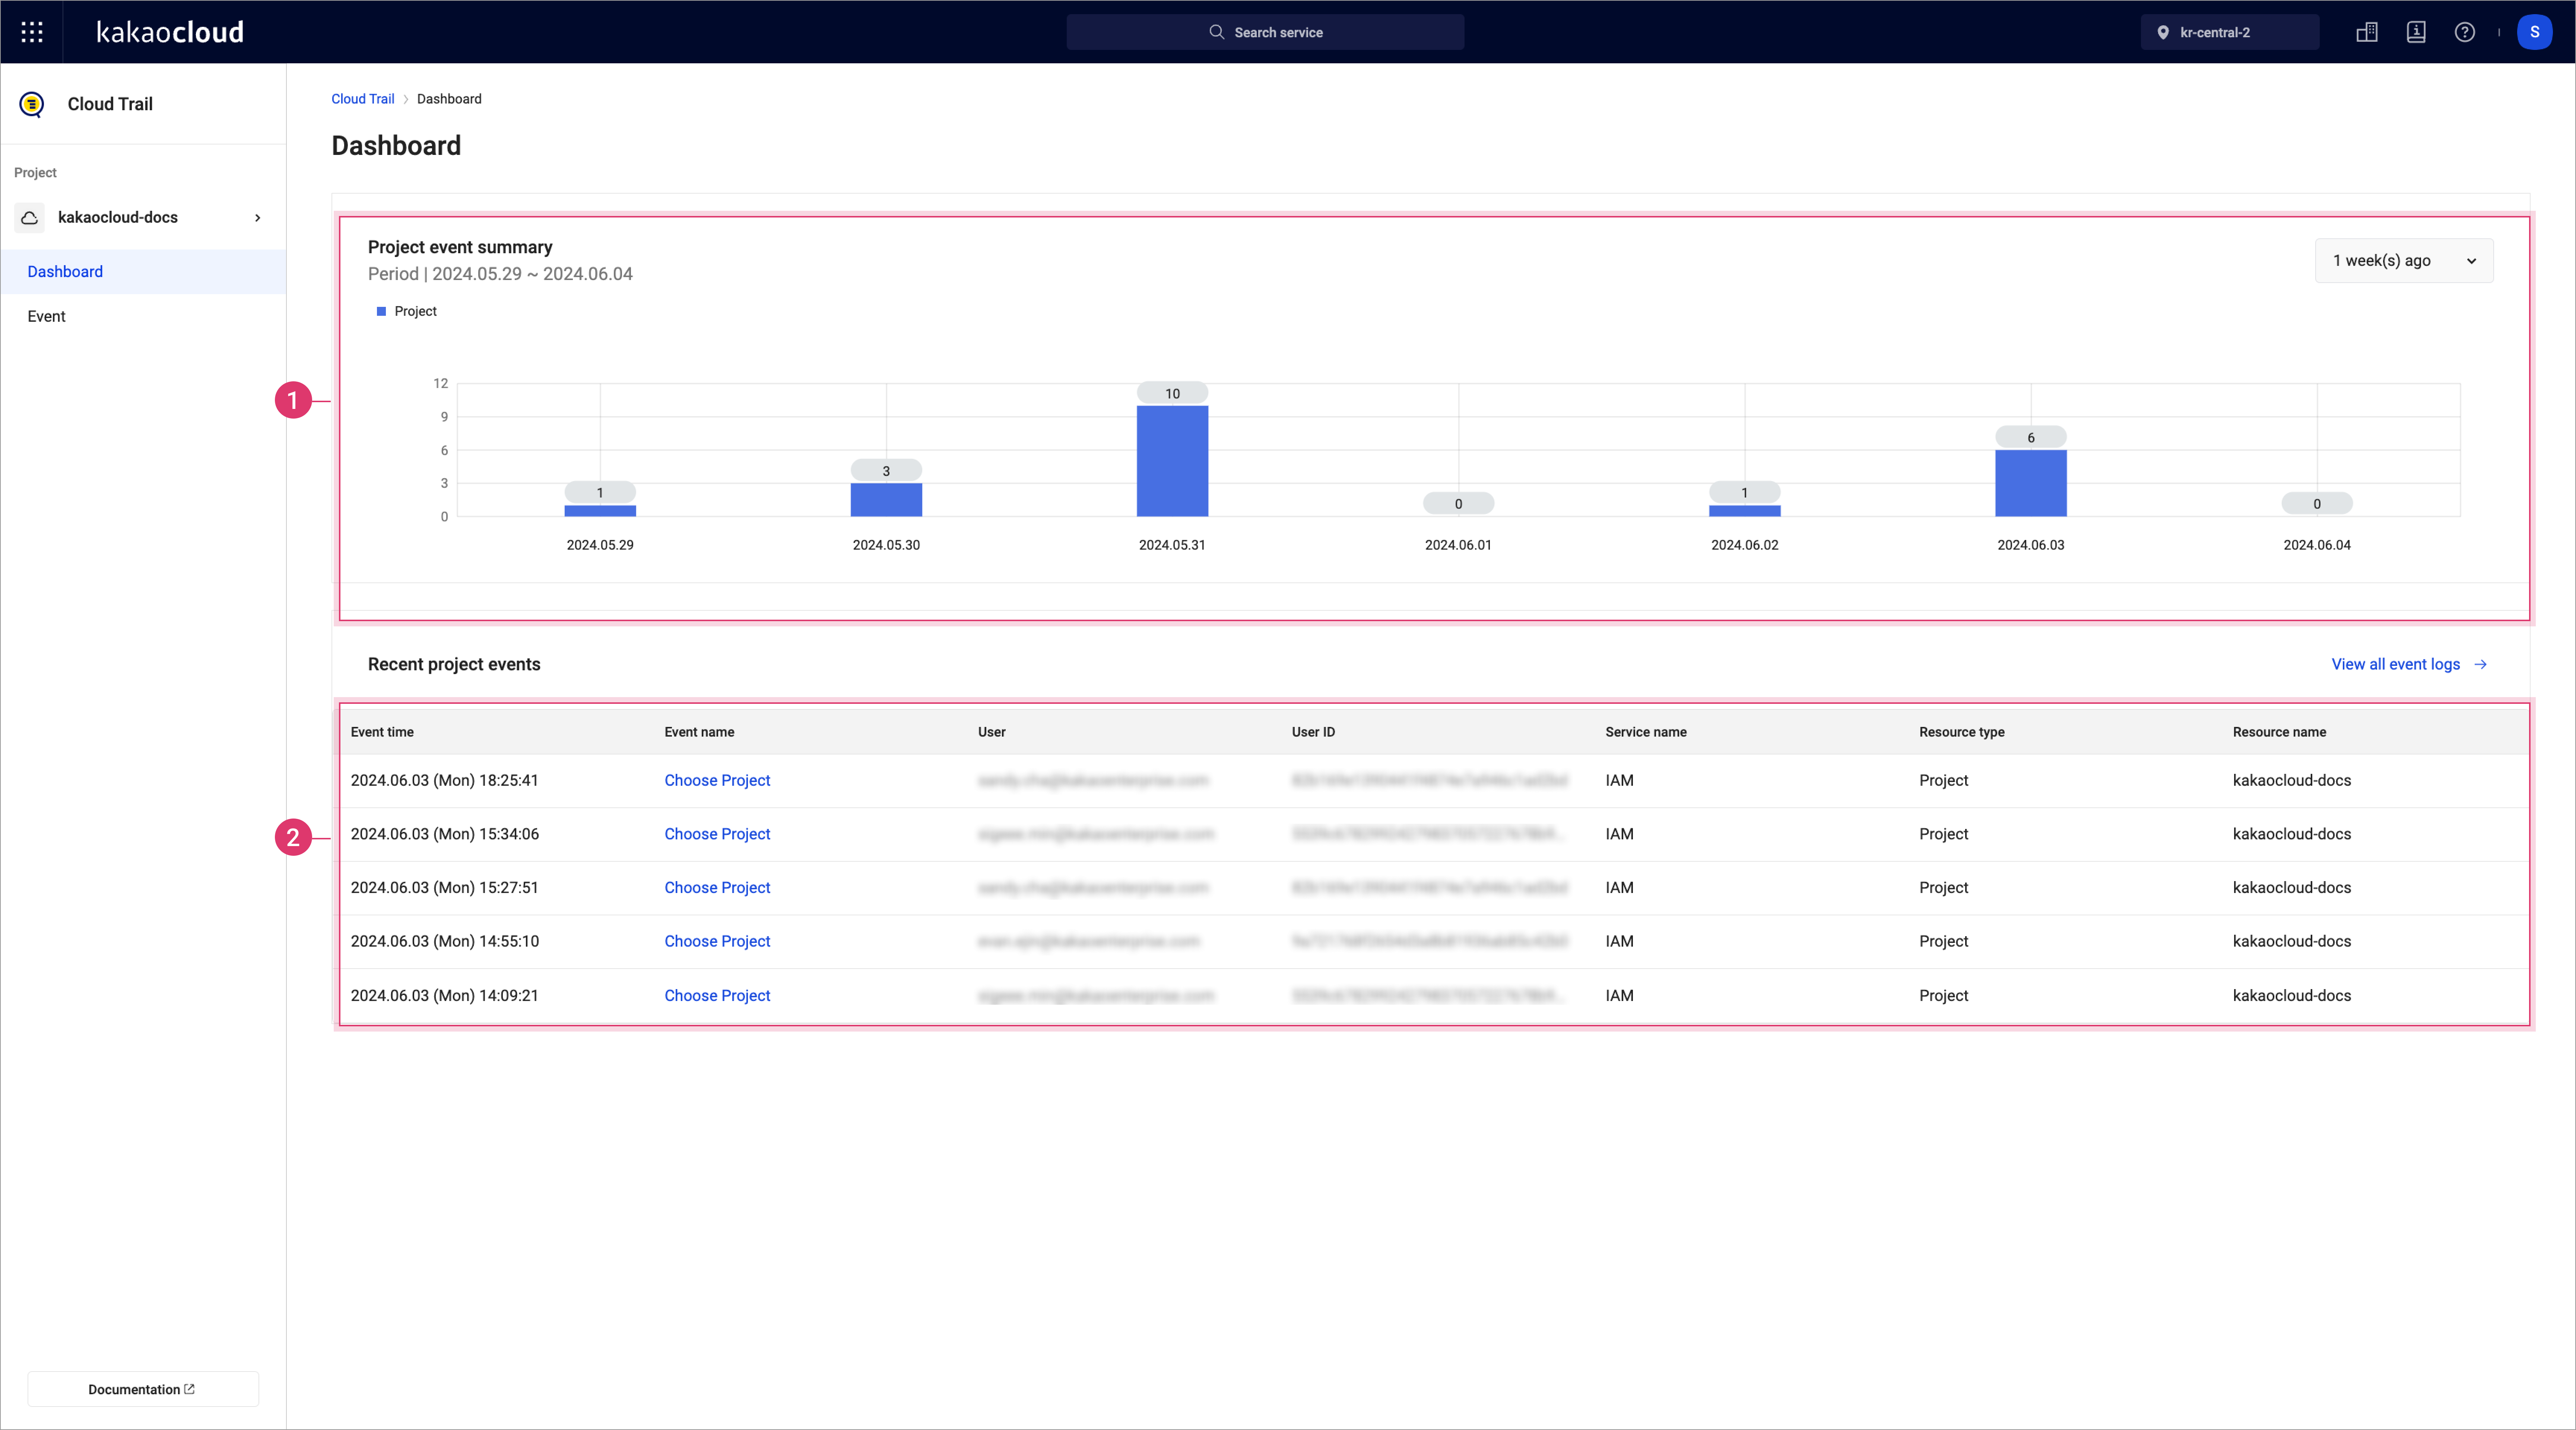2576x1430 pixels.
Task: Open the organization building icon
Action: pos(2367,32)
